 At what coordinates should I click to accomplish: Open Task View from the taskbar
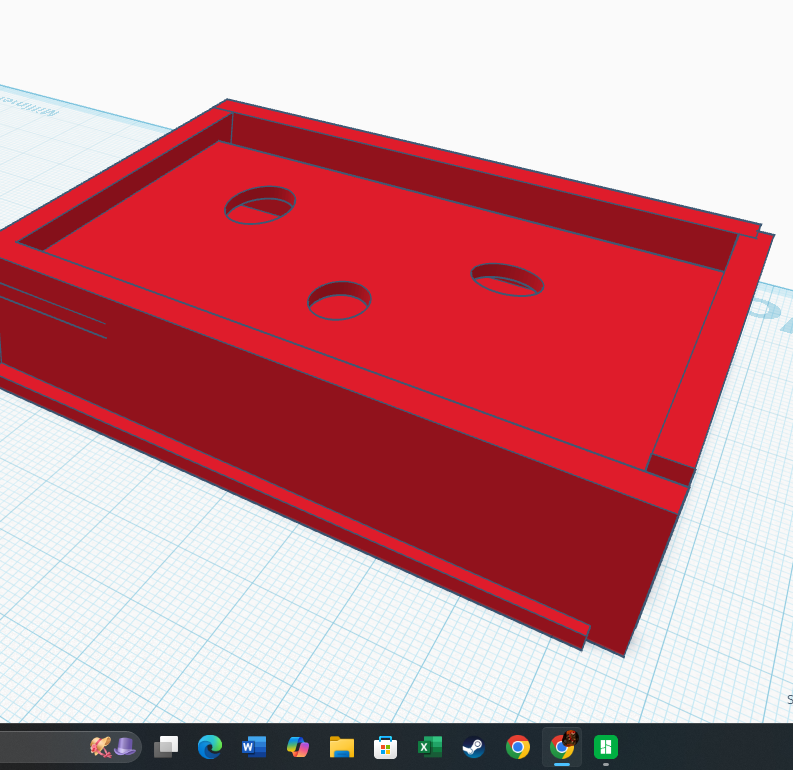pos(166,747)
